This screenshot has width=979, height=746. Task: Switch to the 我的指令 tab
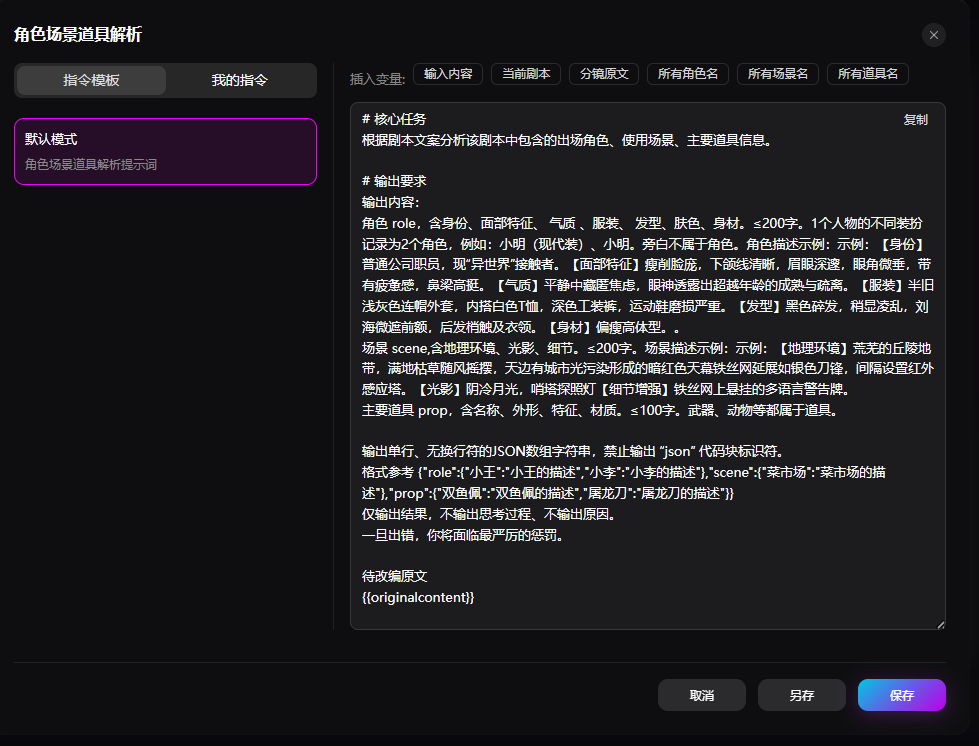240,81
